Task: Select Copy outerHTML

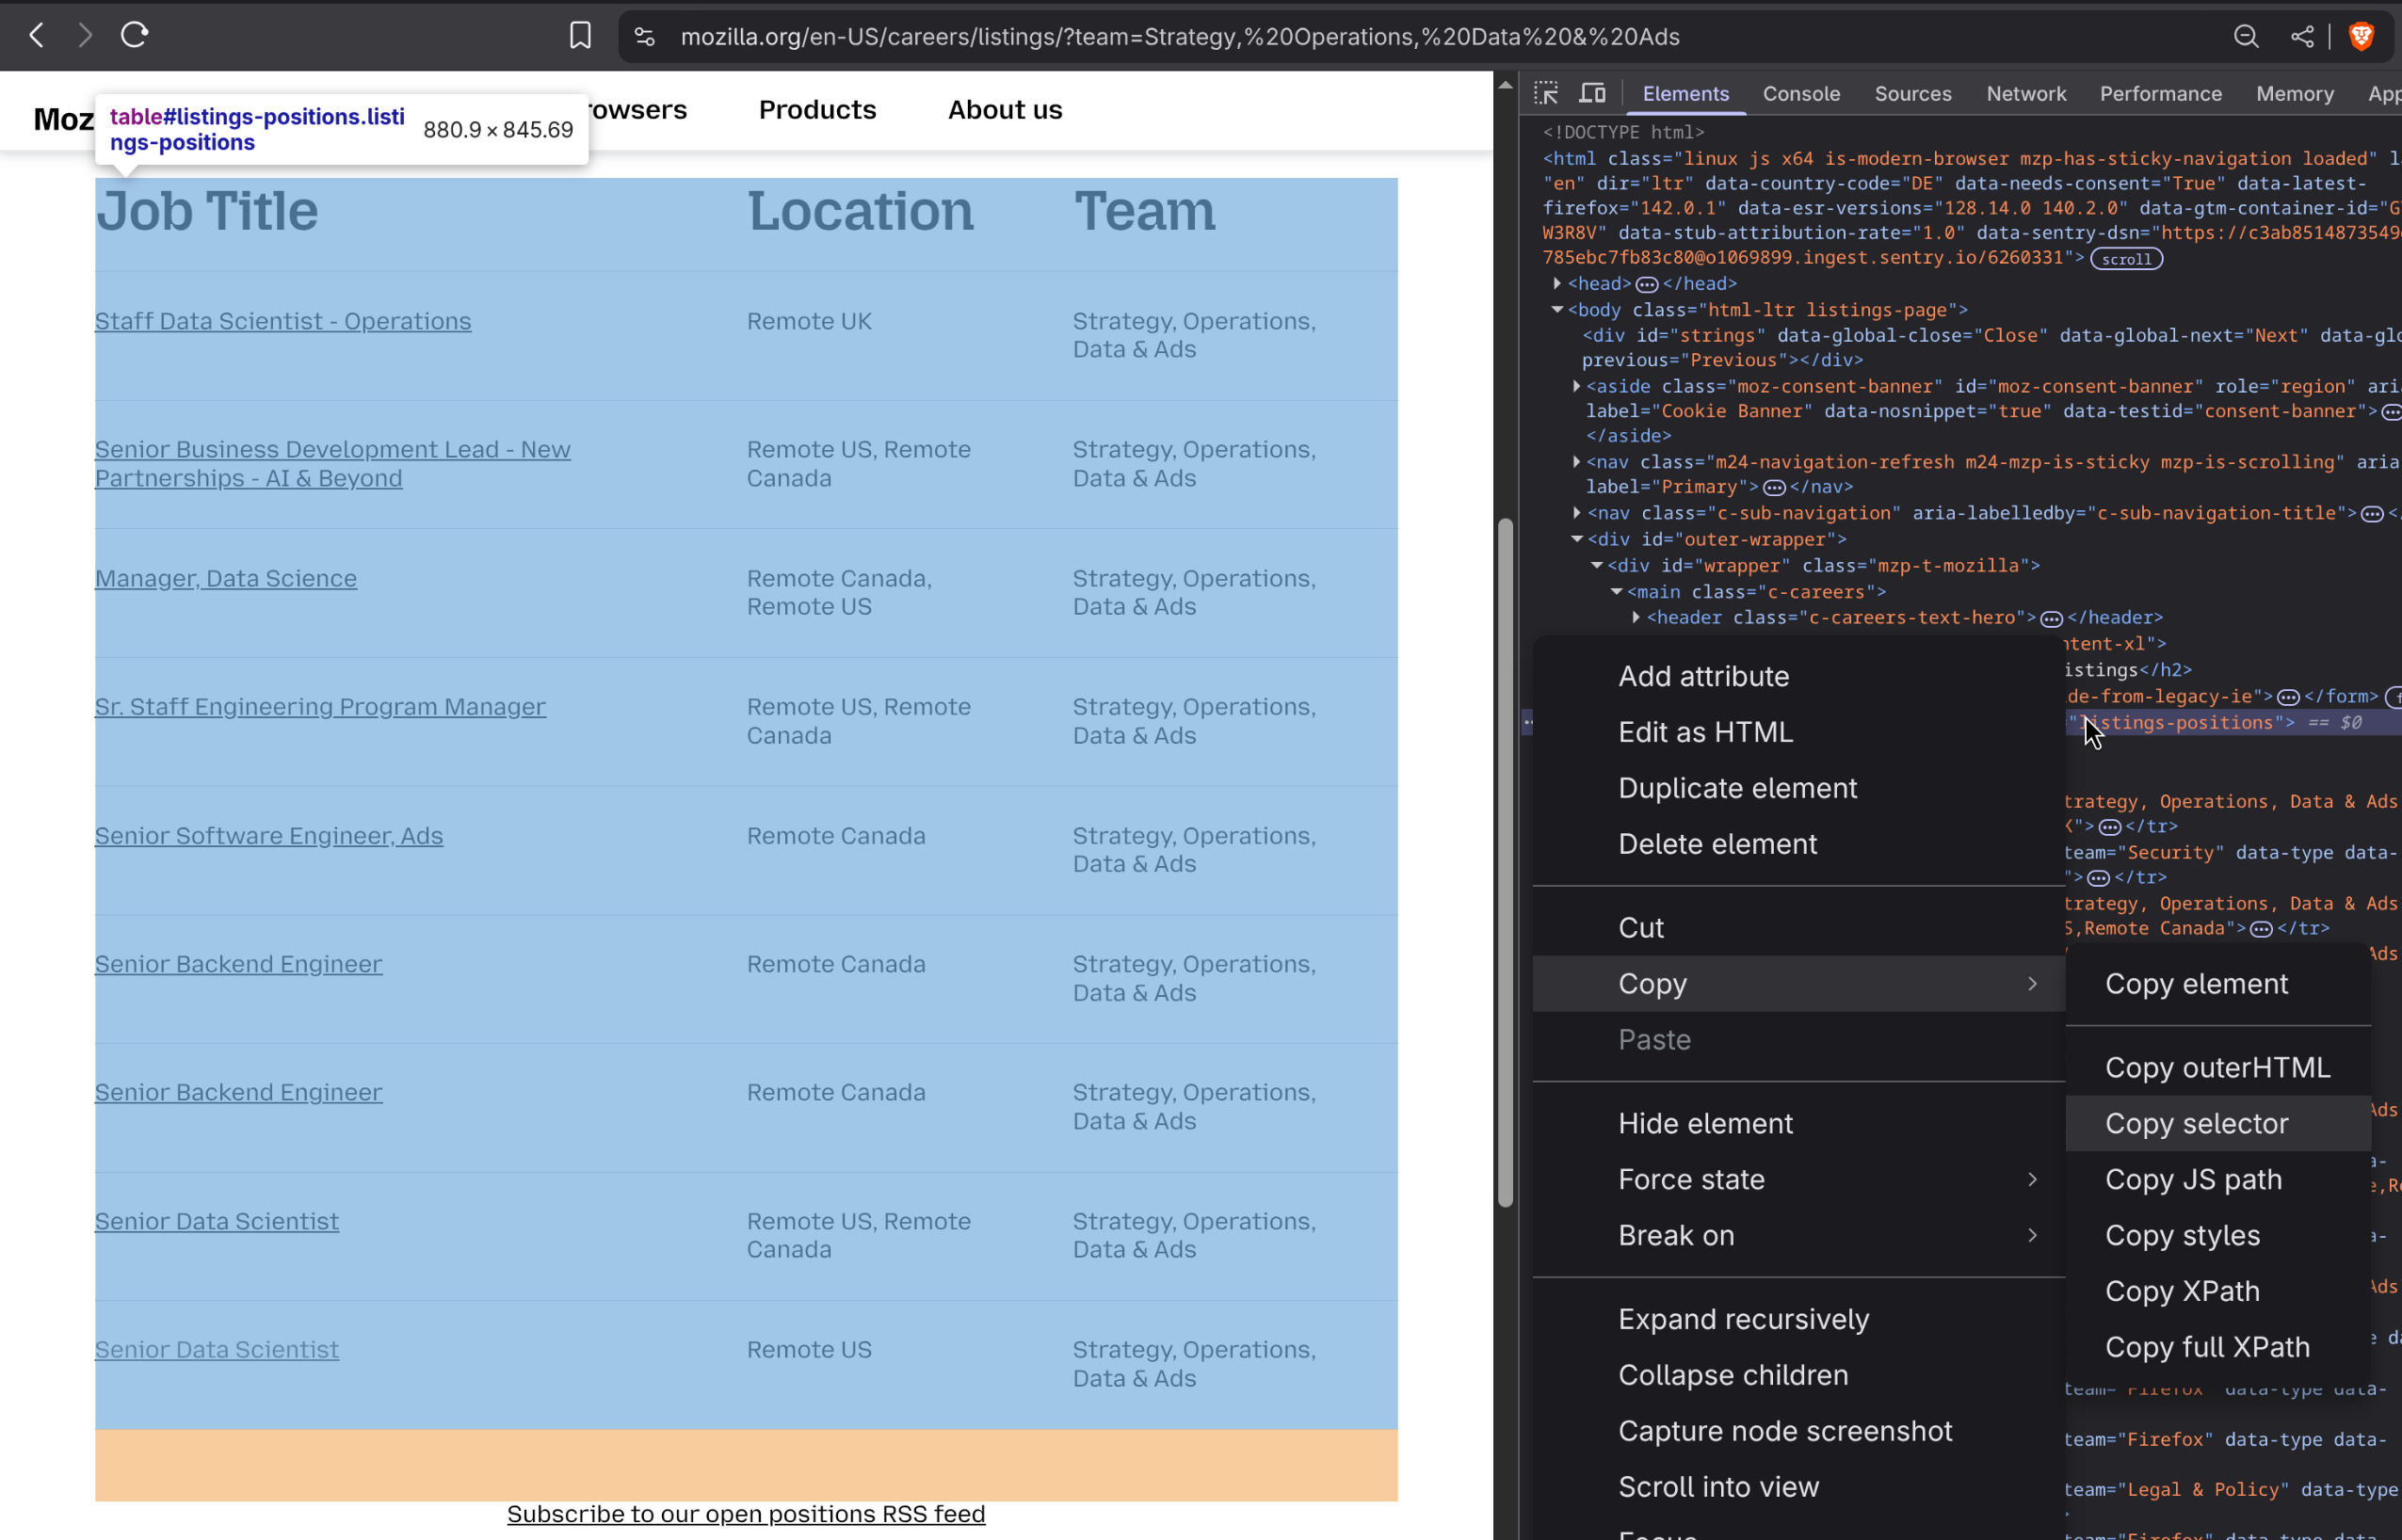Action: coord(2217,1069)
